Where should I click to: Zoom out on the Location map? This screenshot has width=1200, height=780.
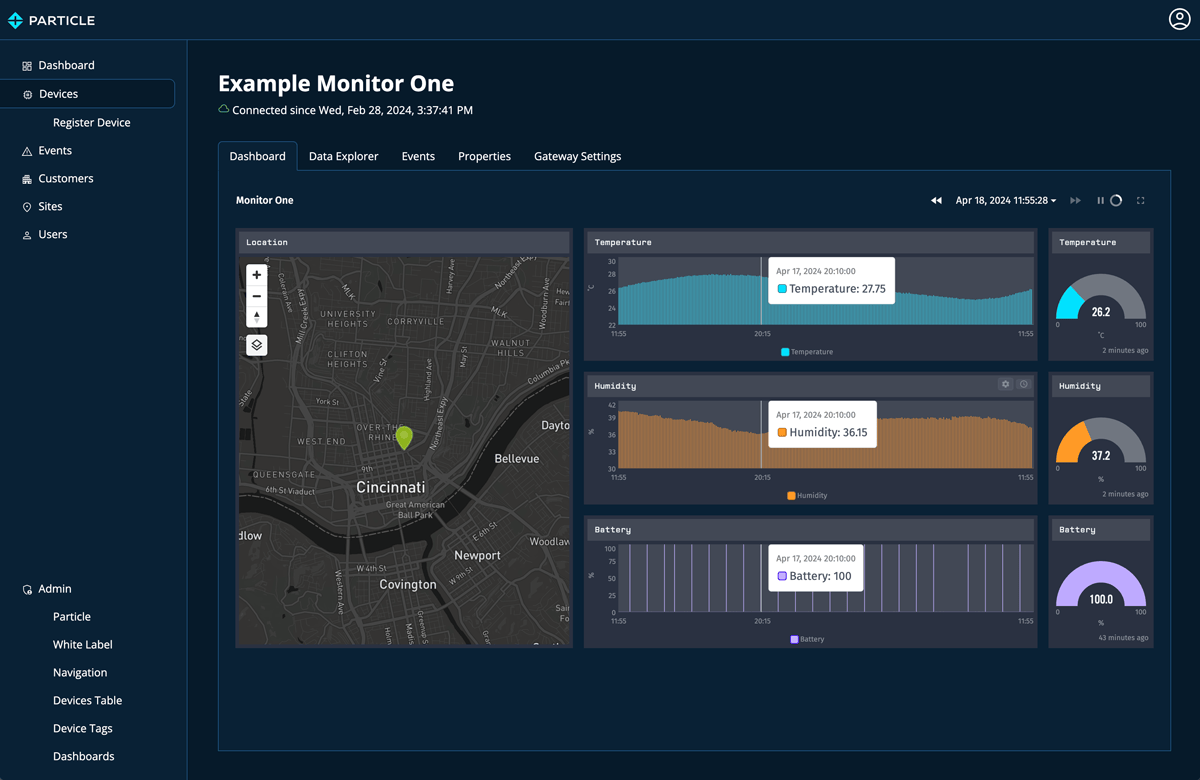click(x=256, y=296)
